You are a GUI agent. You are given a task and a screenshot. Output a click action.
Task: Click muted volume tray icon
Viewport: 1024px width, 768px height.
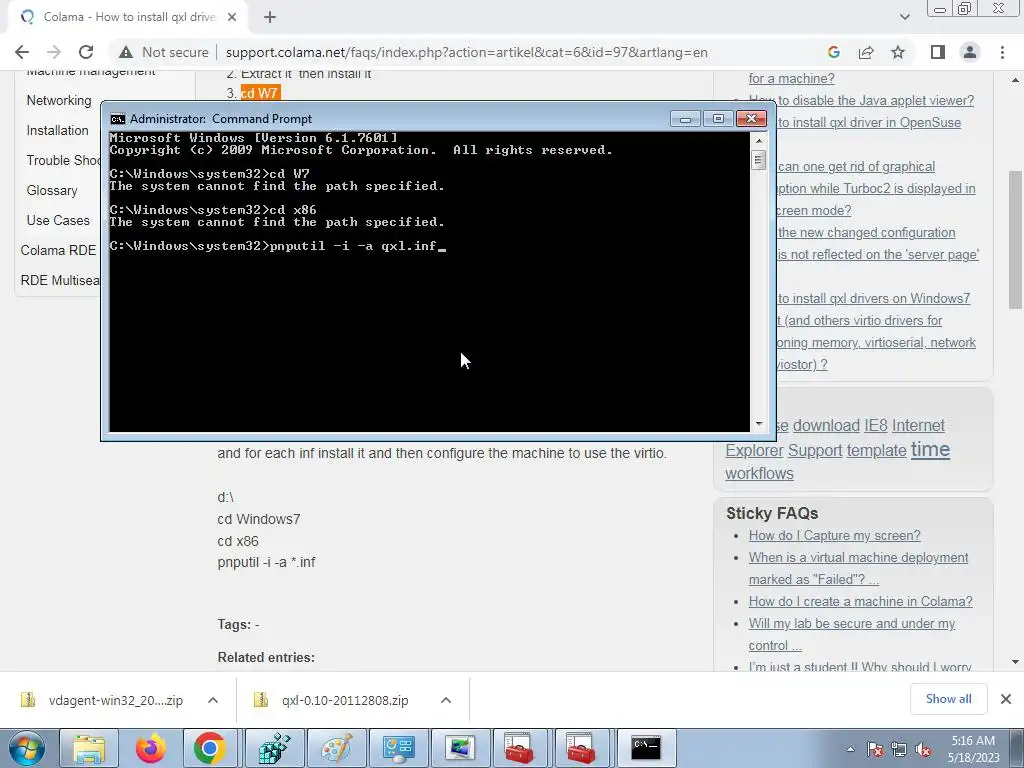pos(923,750)
